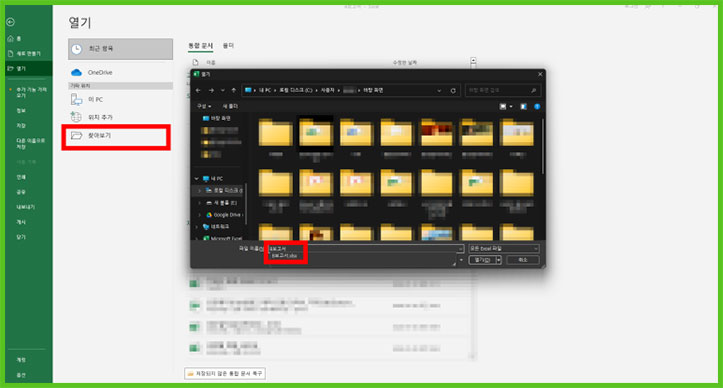Viewport: 723px width, 388px height.
Task: Click the circled back arrow in the Excel backstage
Action: (x=11, y=22)
